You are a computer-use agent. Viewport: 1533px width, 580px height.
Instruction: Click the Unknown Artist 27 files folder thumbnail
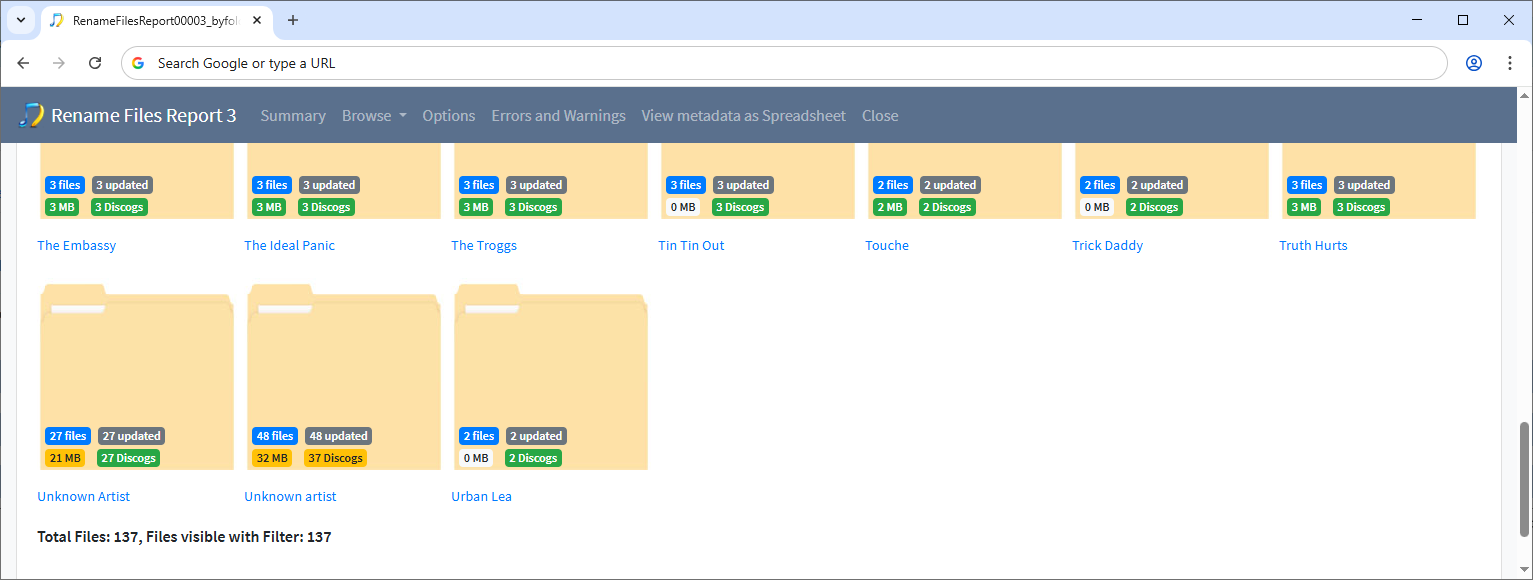pos(137,377)
